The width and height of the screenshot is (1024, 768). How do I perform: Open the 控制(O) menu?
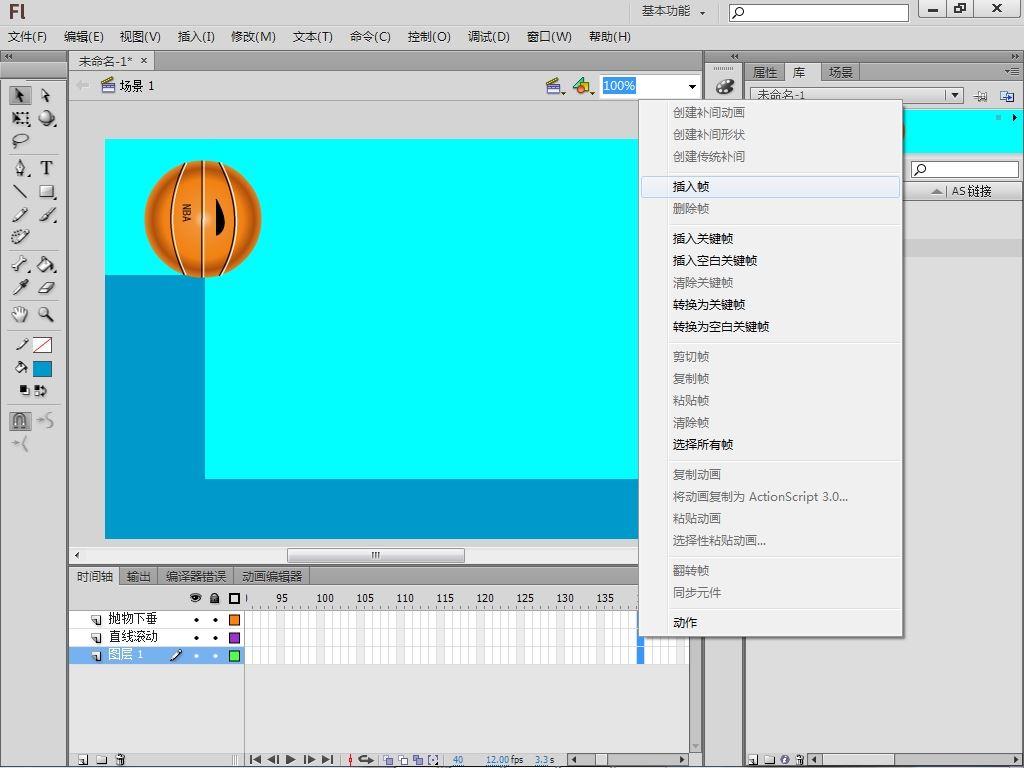[x=429, y=37]
